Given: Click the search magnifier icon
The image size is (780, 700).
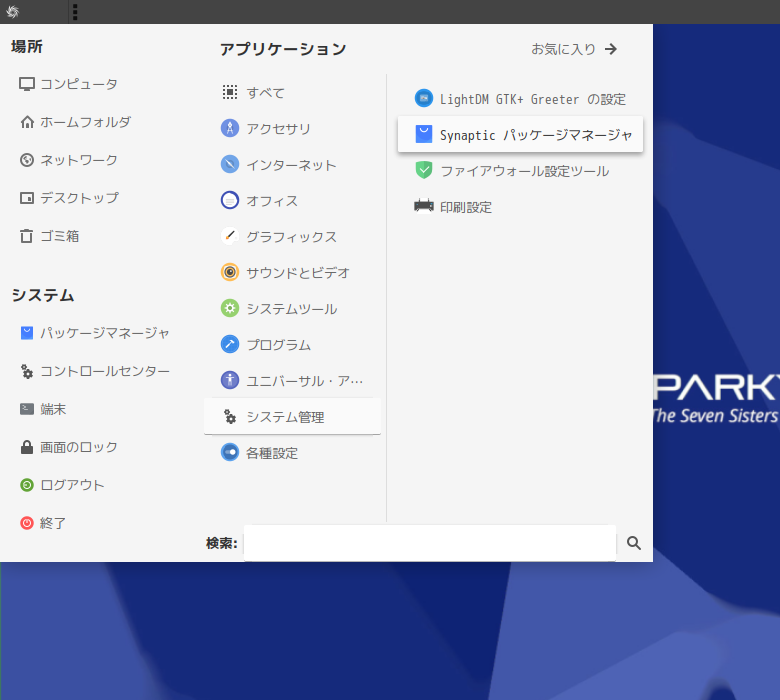Looking at the screenshot, I should [x=634, y=543].
